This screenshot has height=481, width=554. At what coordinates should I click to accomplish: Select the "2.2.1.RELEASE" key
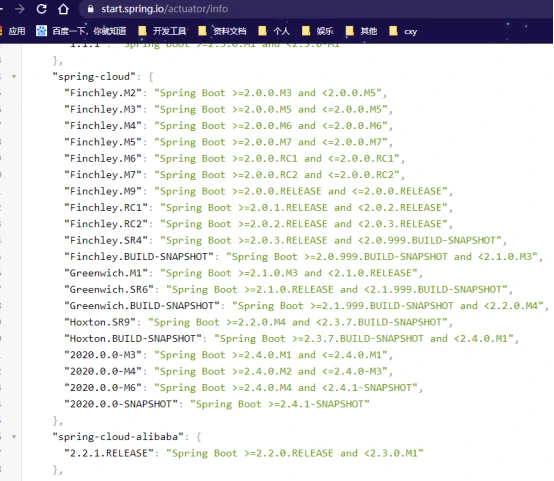tap(109, 453)
